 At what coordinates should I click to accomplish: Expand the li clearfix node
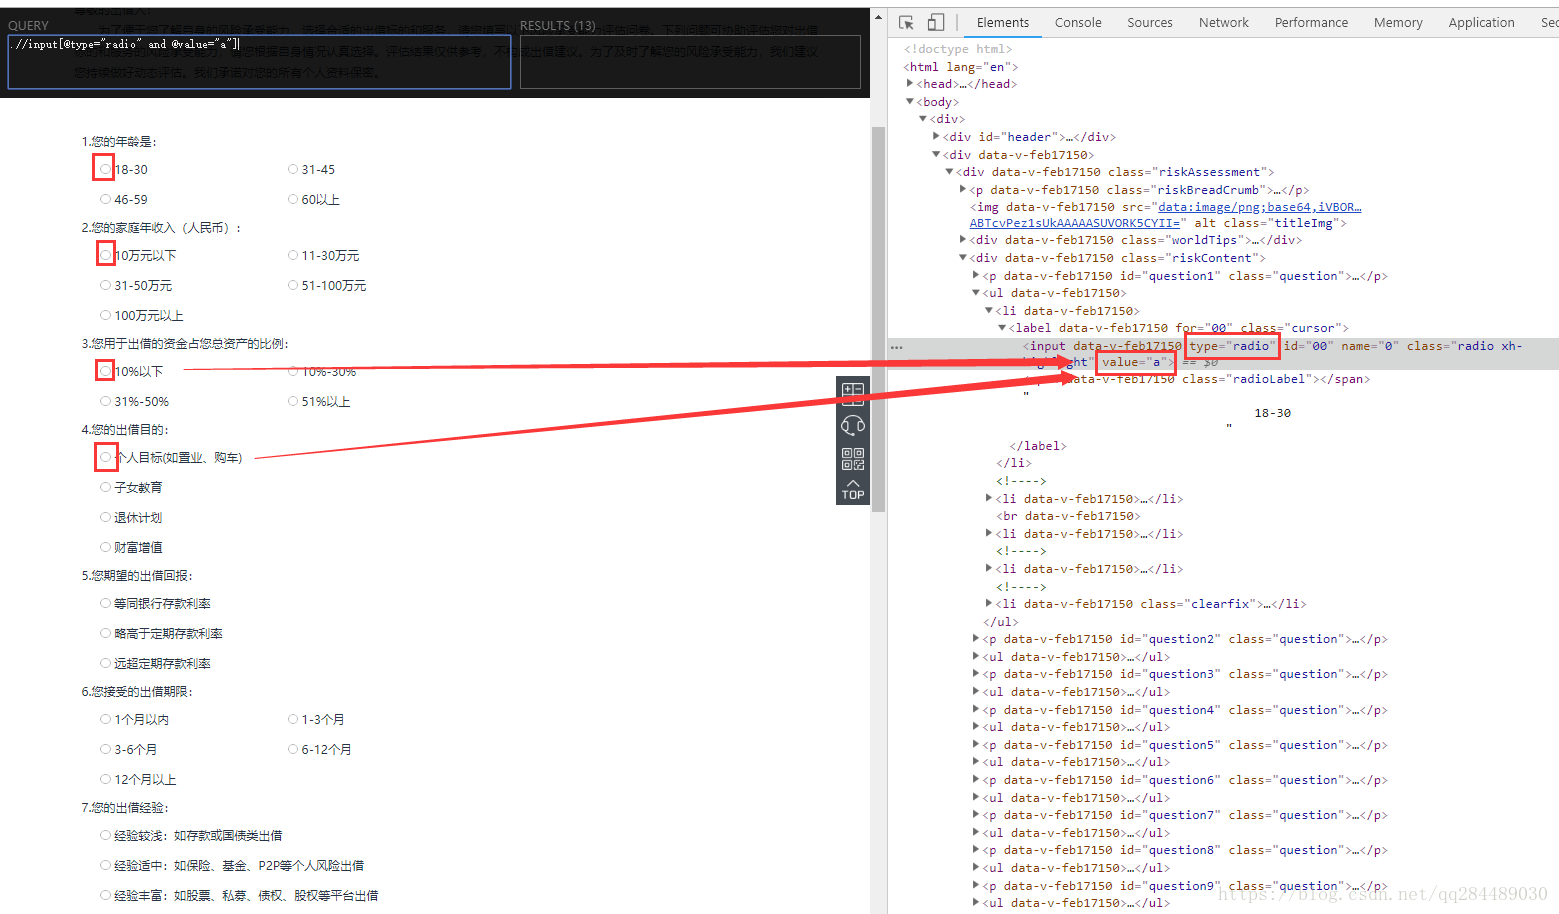989,604
